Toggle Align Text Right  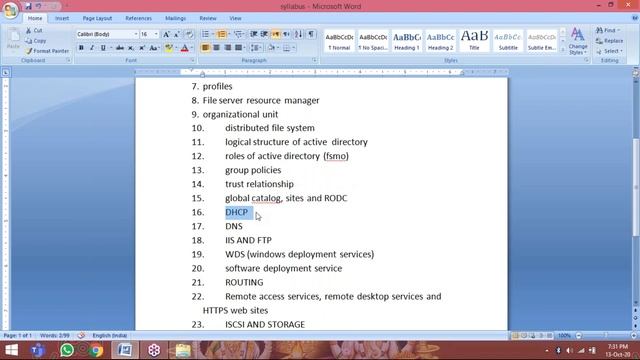227,48
